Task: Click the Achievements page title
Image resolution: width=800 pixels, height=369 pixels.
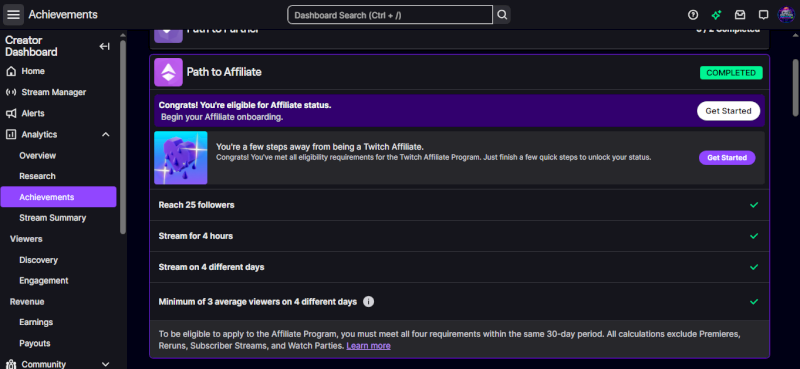Action: point(63,15)
